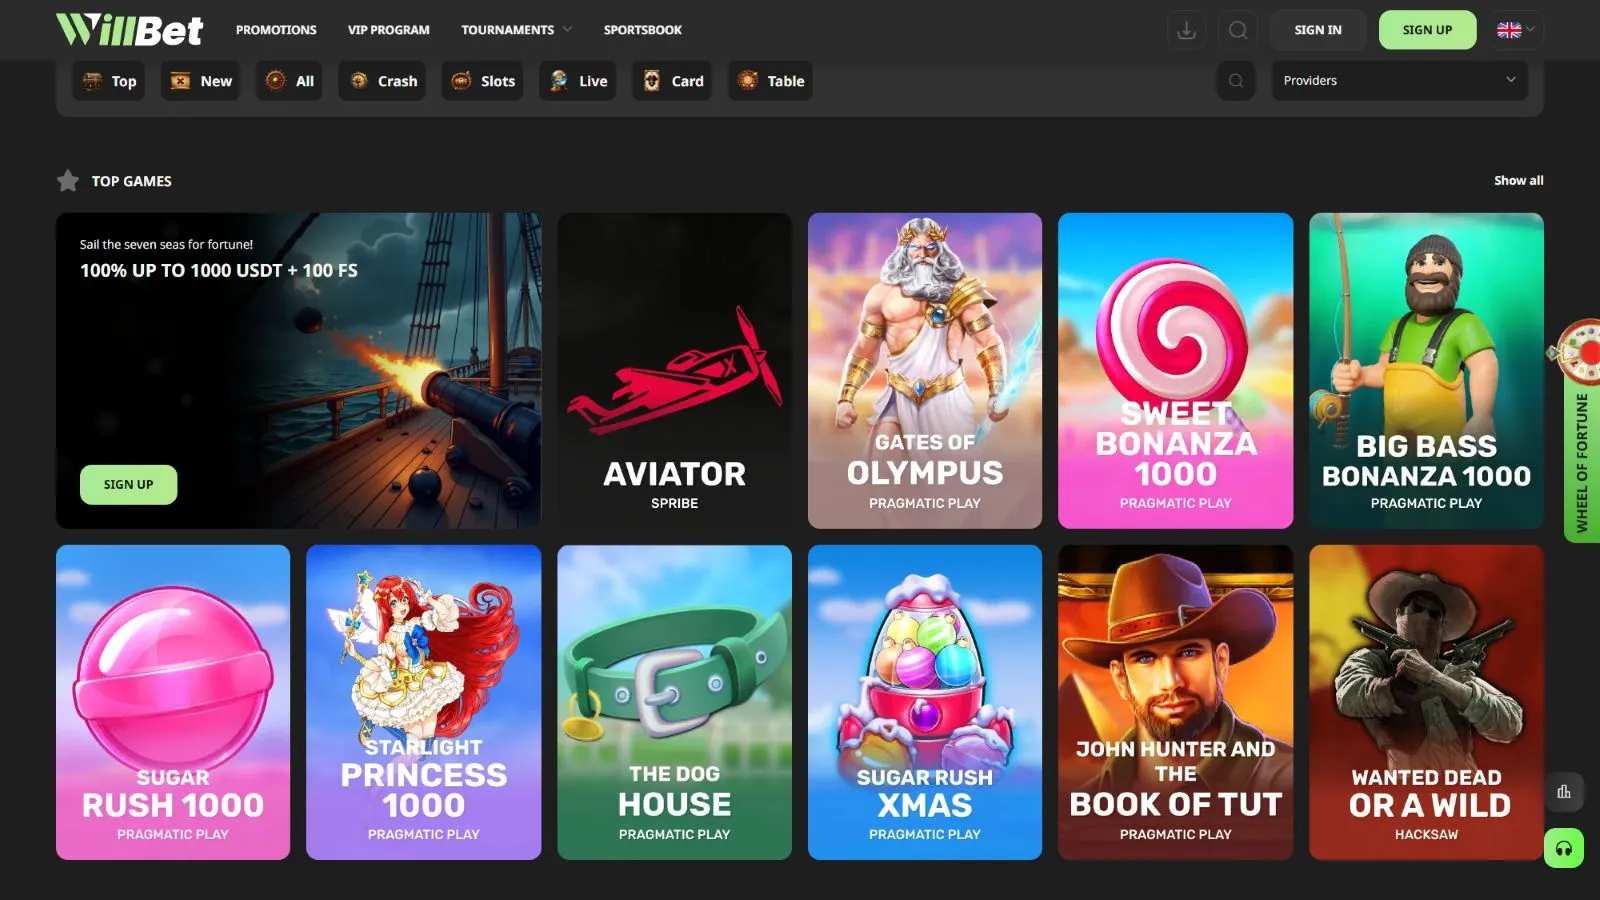The height and width of the screenshot is (900, 1600).
Task: Select the Crash games category
Action: (384, 81)
